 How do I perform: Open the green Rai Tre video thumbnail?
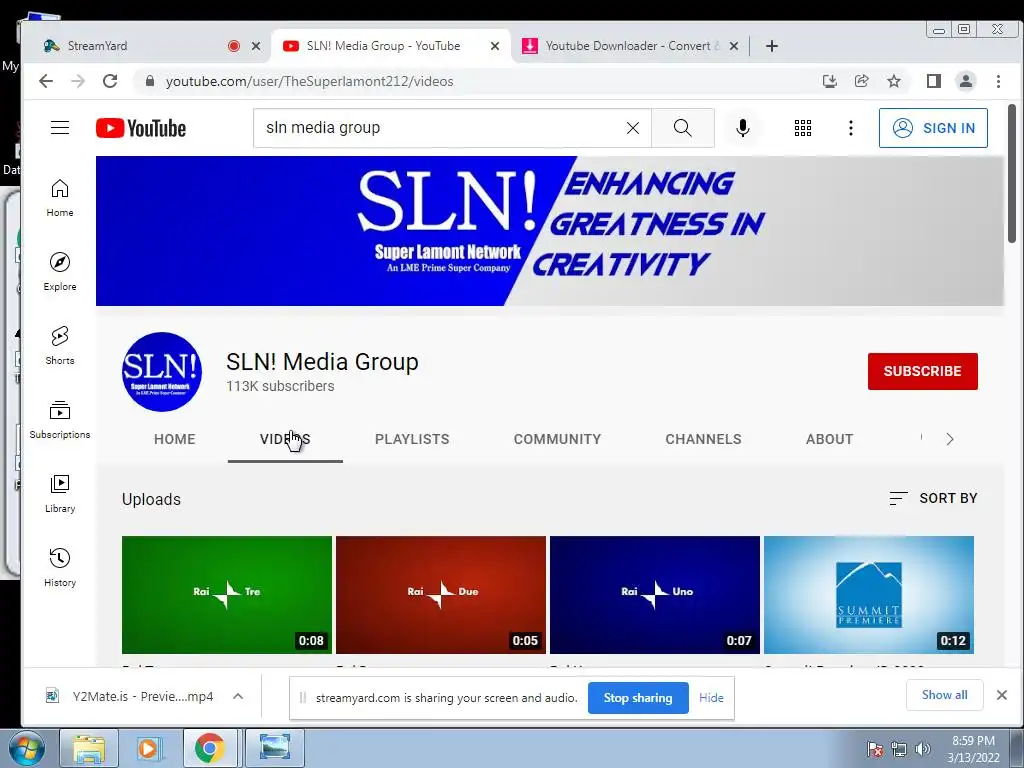tap(227, 594)
